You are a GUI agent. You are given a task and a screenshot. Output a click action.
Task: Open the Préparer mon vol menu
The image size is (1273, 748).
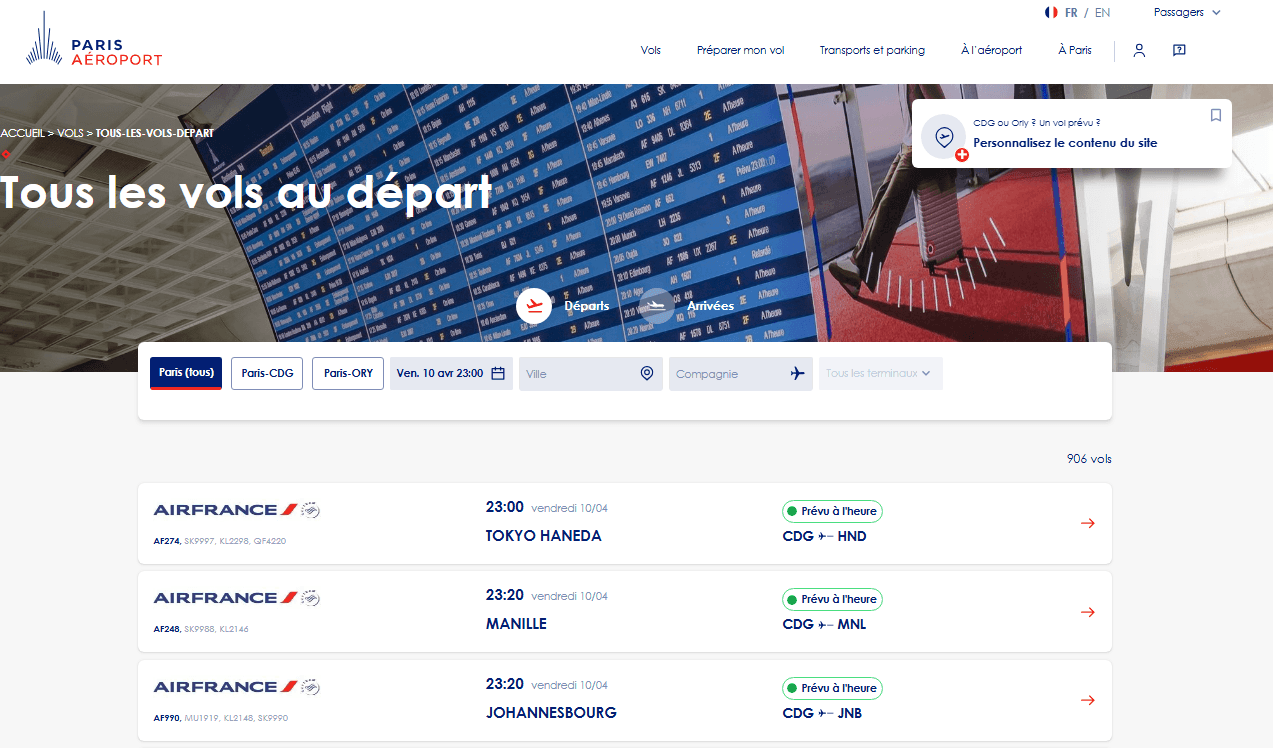pos(741,50)
